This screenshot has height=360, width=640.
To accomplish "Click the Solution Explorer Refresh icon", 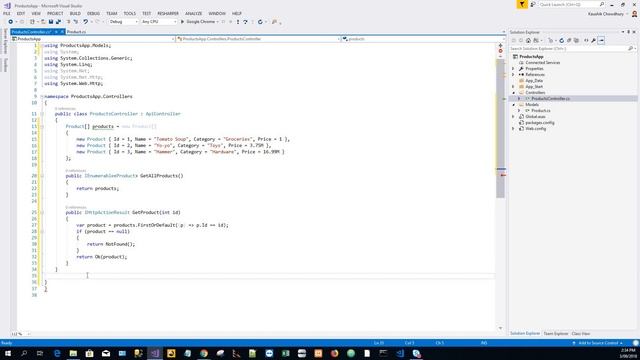I will coord(561,40).
